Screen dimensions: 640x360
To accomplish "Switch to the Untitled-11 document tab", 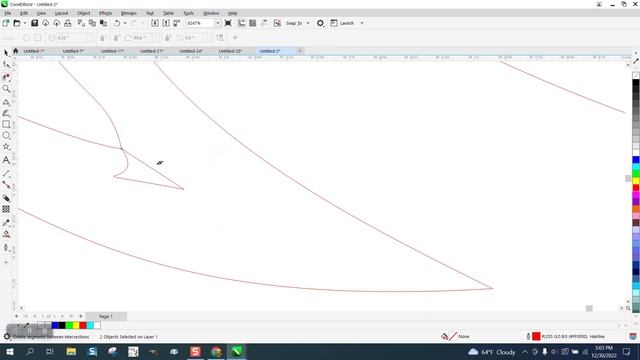I will [112, 51].
